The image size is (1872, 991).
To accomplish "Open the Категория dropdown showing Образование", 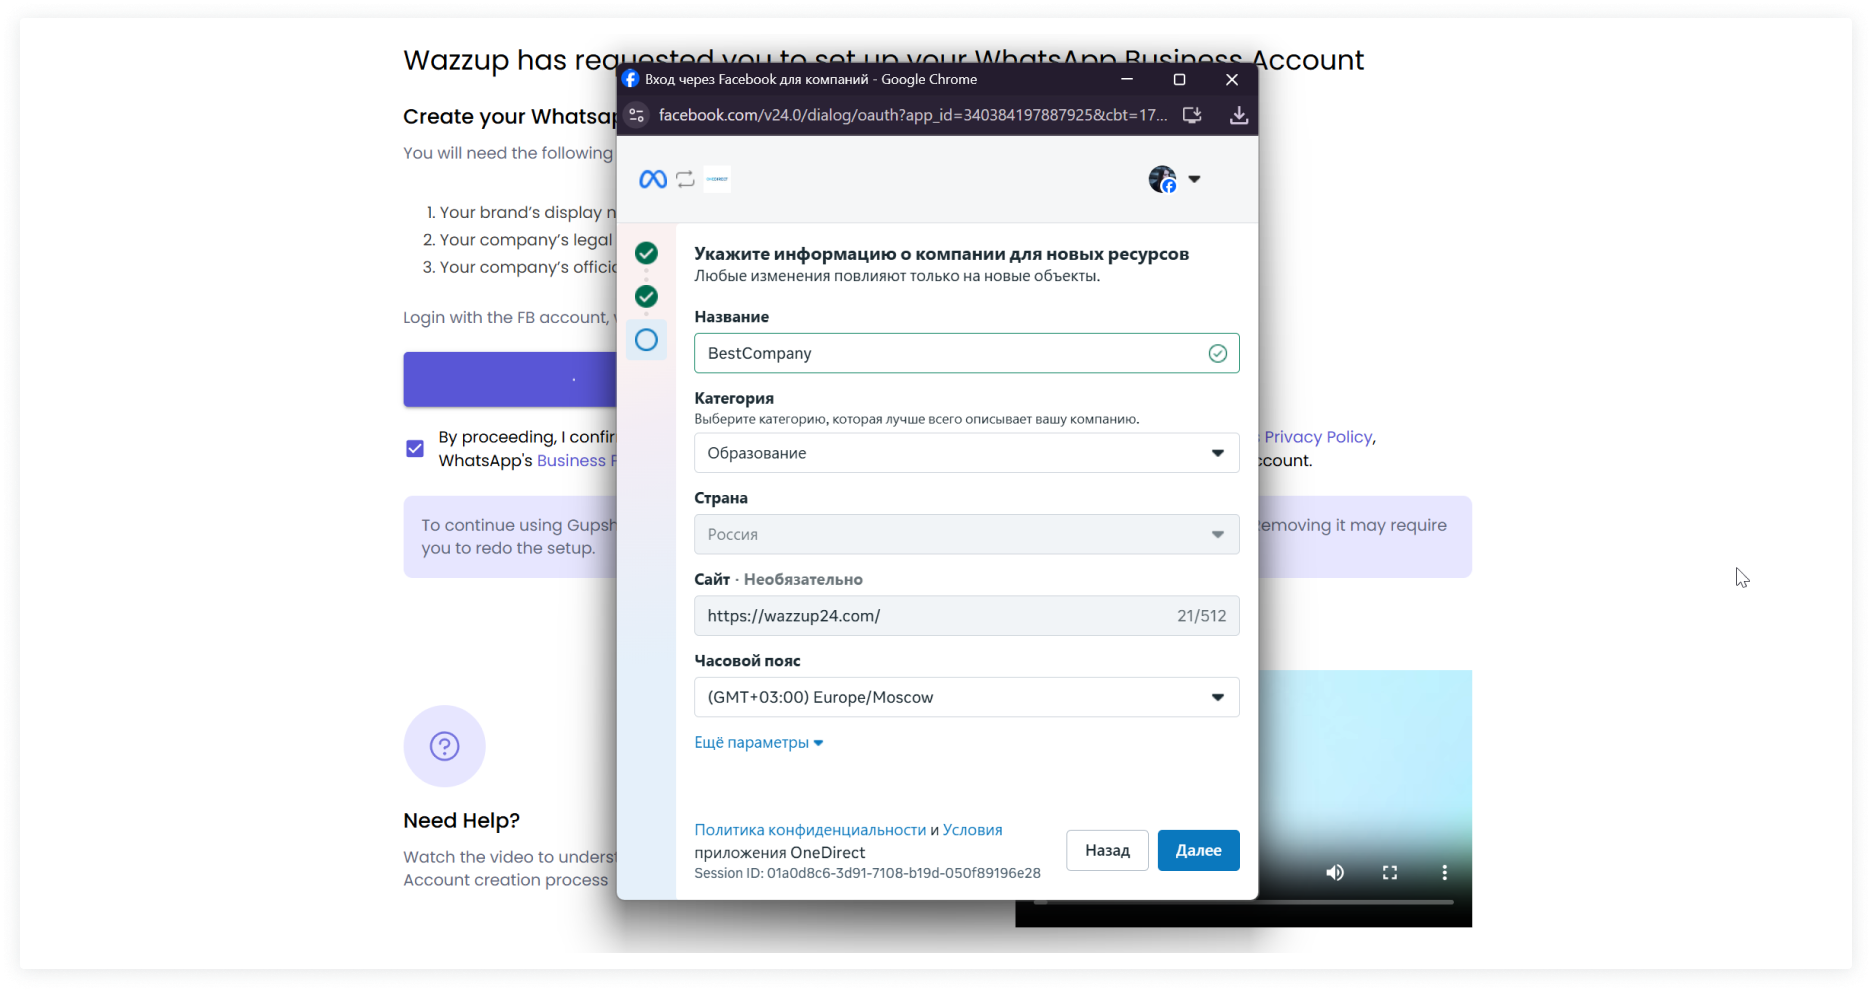I will (x=967, y=453).
